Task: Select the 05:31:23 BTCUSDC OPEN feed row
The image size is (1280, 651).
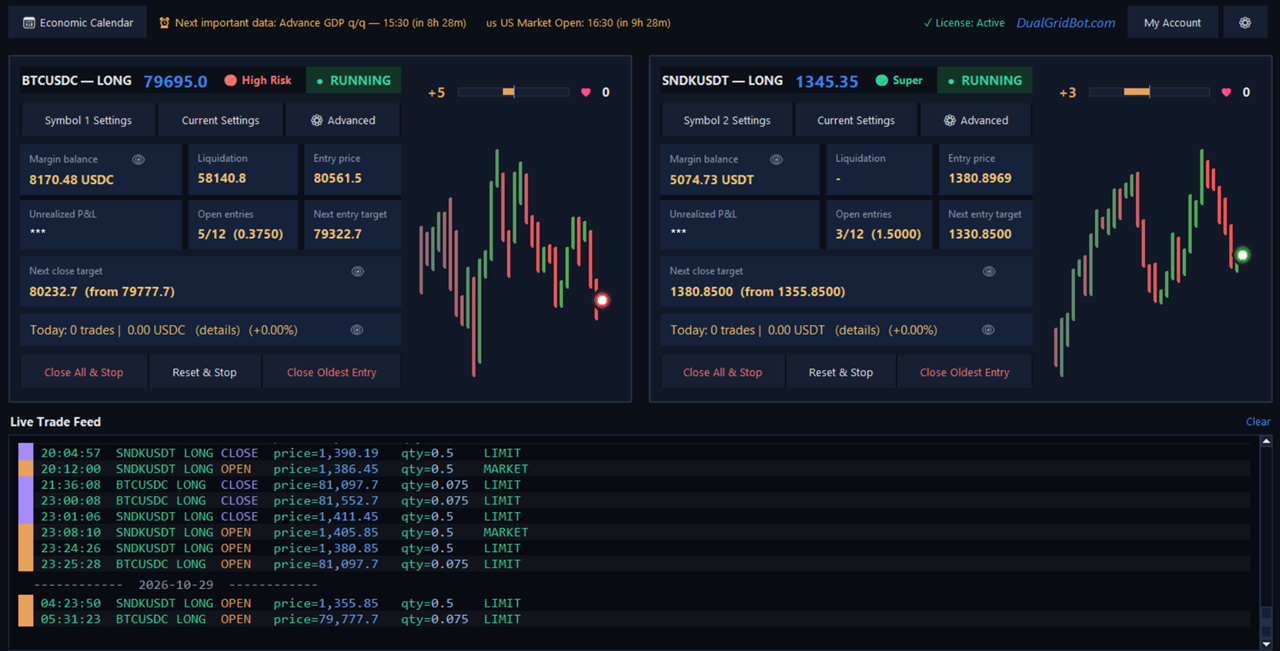Action: tap(634, 619)
